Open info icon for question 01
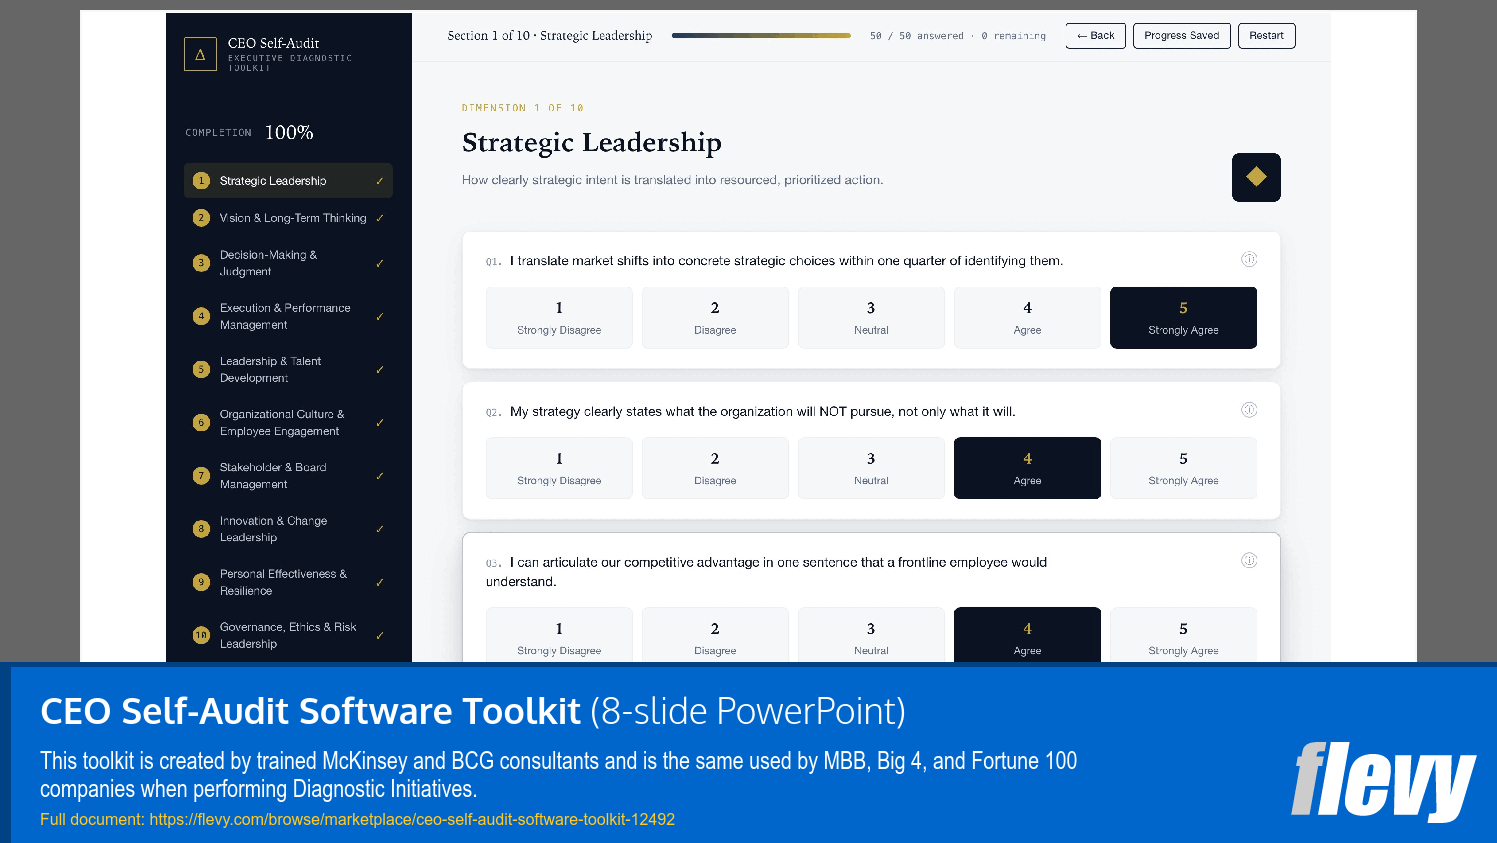Viewport: 1497px width, 843px height. coord(1249,259)
